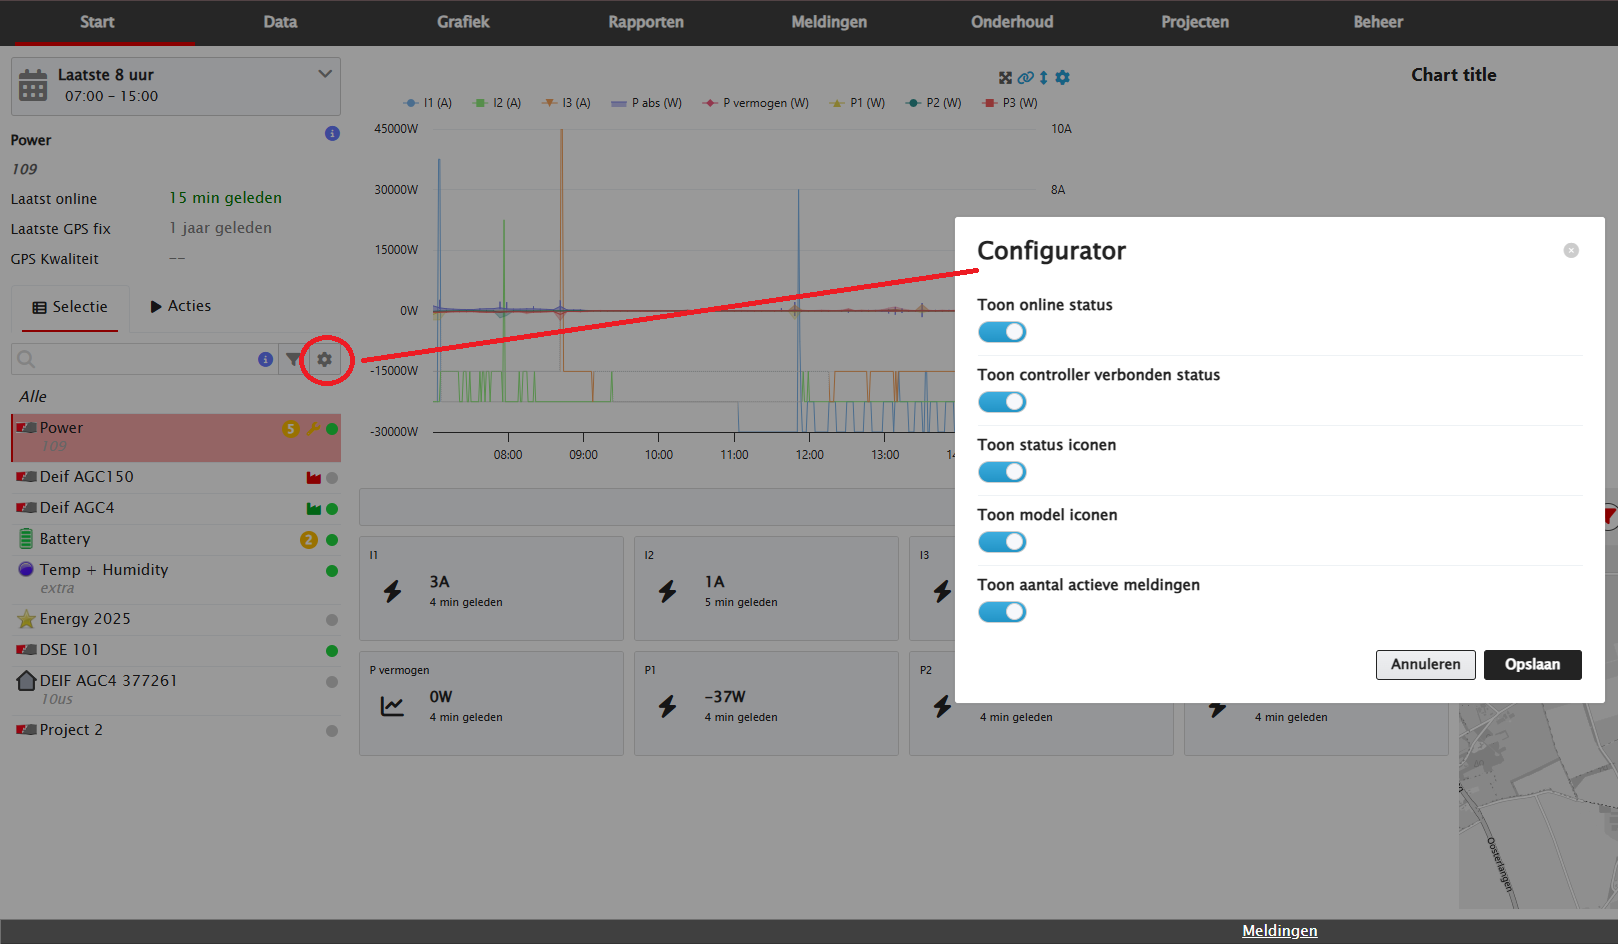
Task: Click the Opslaan button
Action: (x=1532, y=665)
